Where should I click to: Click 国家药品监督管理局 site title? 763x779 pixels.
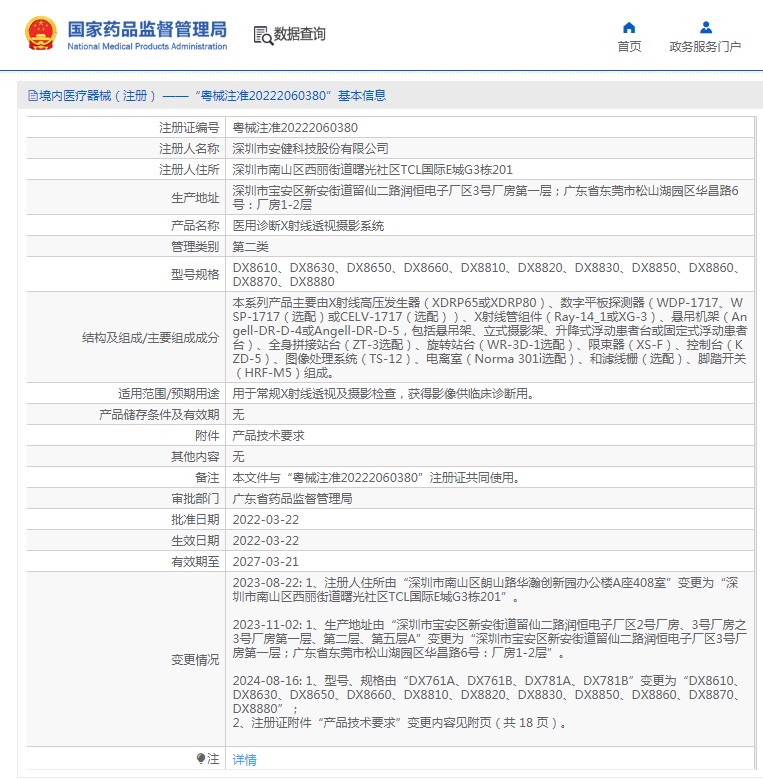tap(147, 29)
